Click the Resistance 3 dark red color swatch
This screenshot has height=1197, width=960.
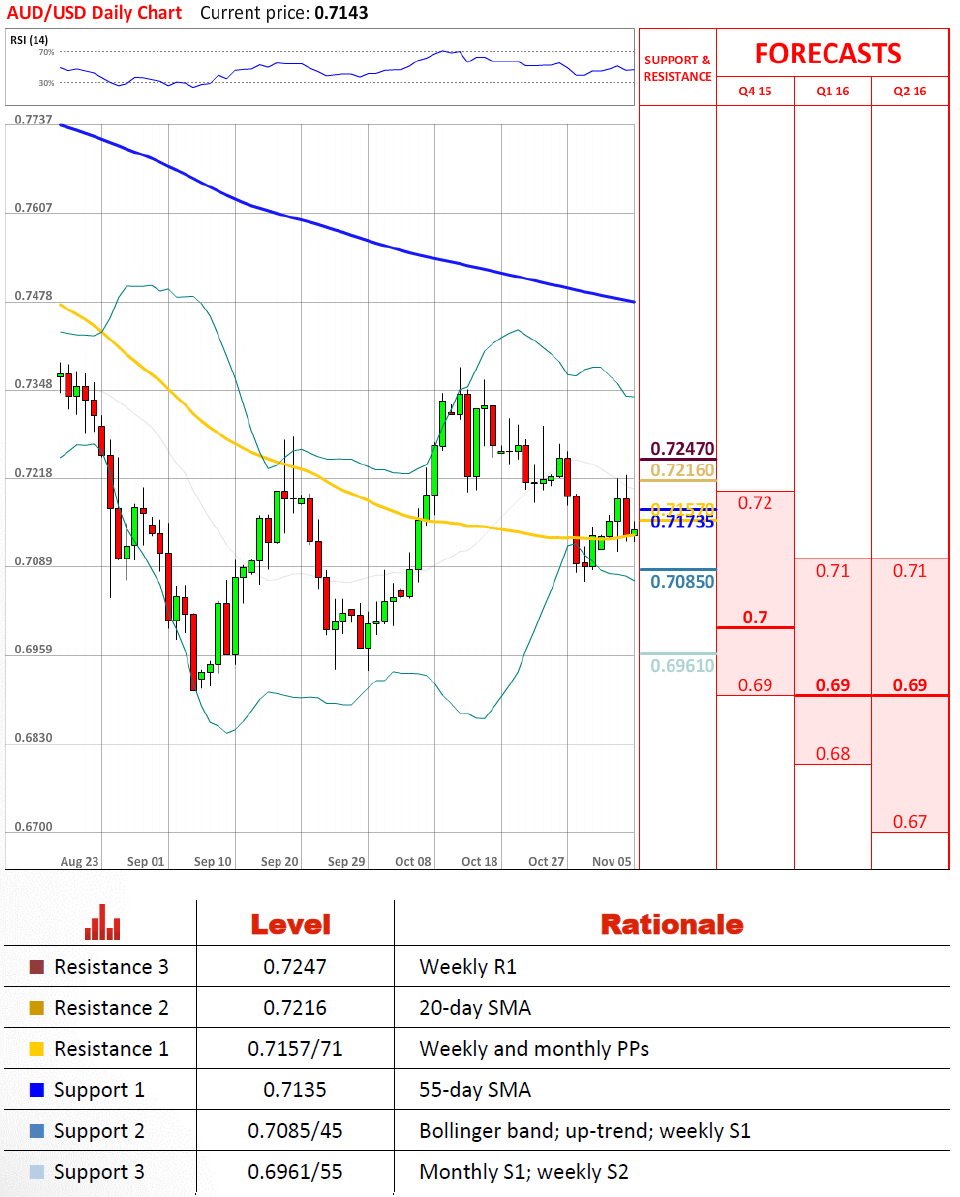(x=37, y=967)
